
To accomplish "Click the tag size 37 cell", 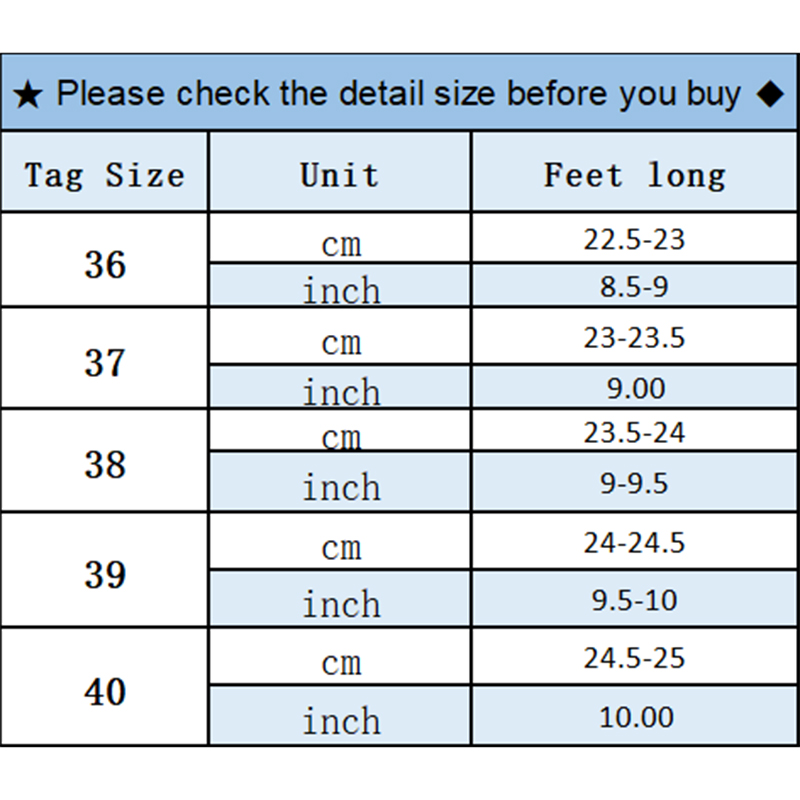I will 105,362.
